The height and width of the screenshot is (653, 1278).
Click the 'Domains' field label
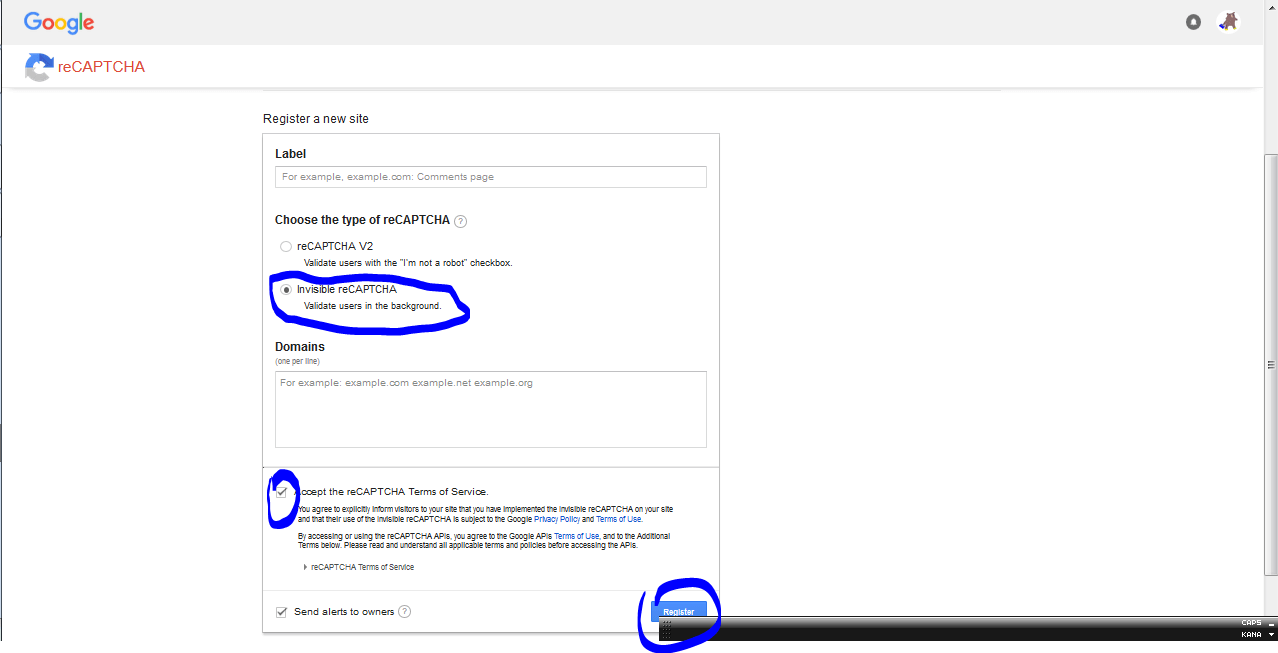[300, 347]
